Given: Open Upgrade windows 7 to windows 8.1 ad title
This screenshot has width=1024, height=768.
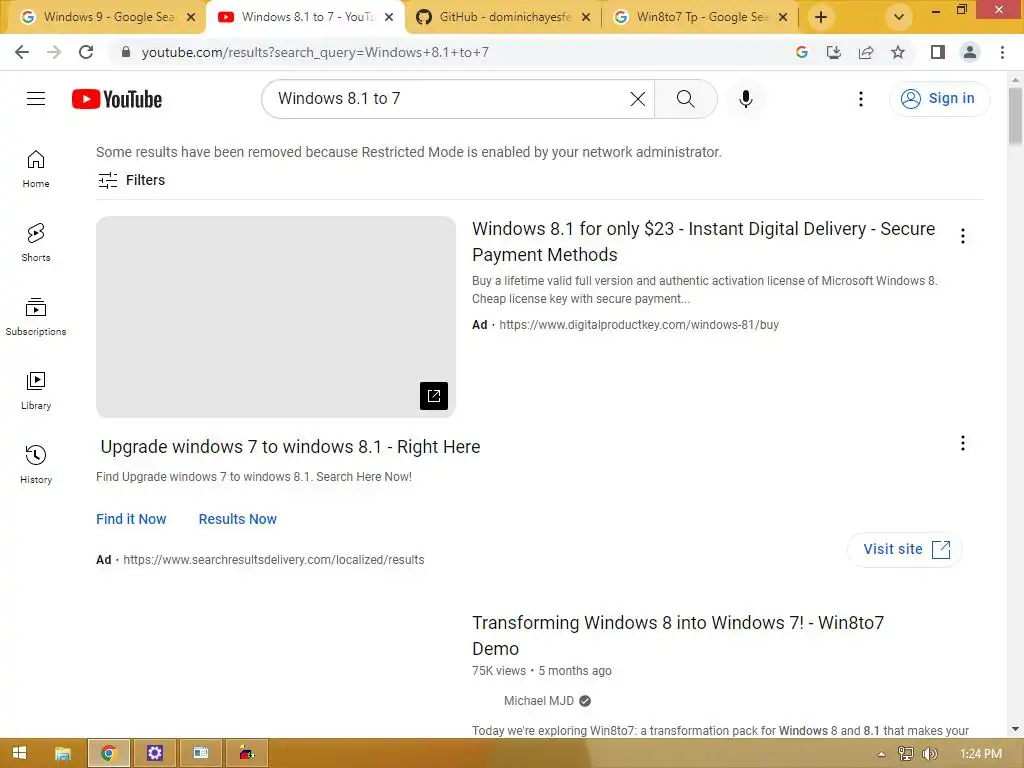Looking at the screenshot, I should [290, 447].
